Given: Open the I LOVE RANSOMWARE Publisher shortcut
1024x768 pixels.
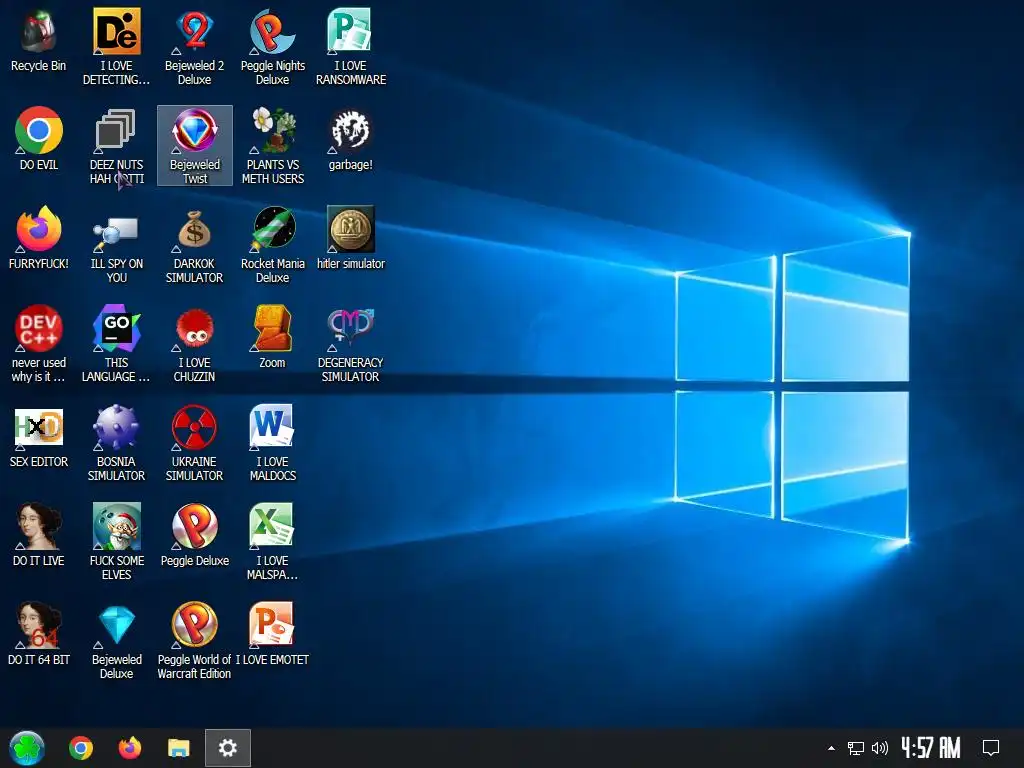Looking at the screenshot, I should (351, 47).
